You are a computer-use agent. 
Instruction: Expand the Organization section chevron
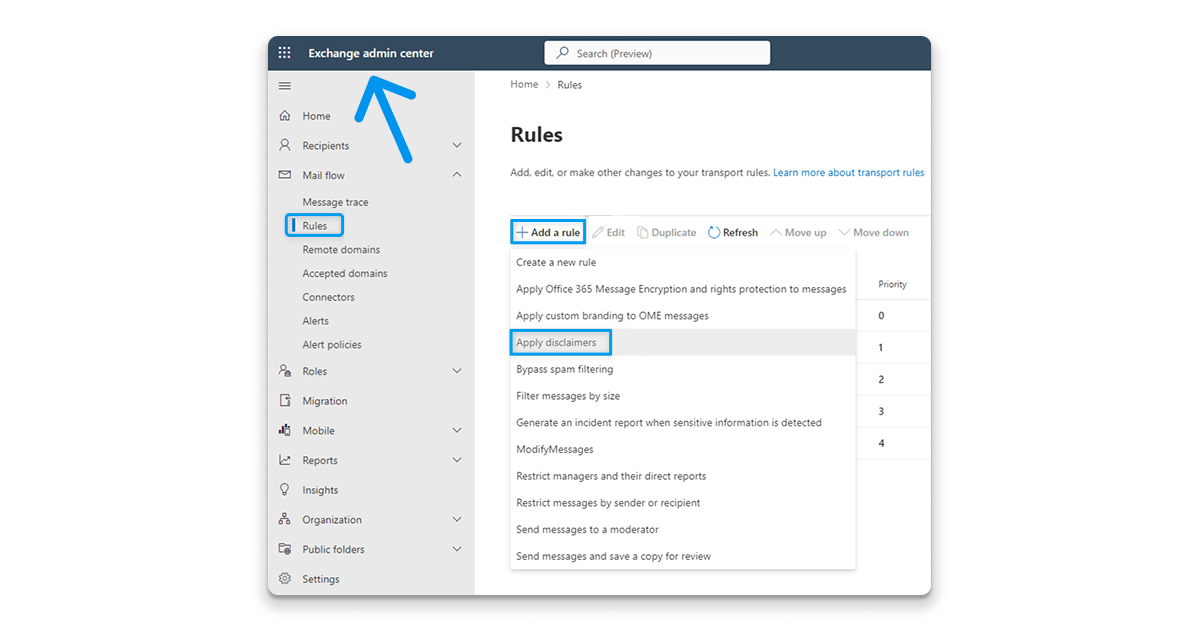(x=457, y=520)
